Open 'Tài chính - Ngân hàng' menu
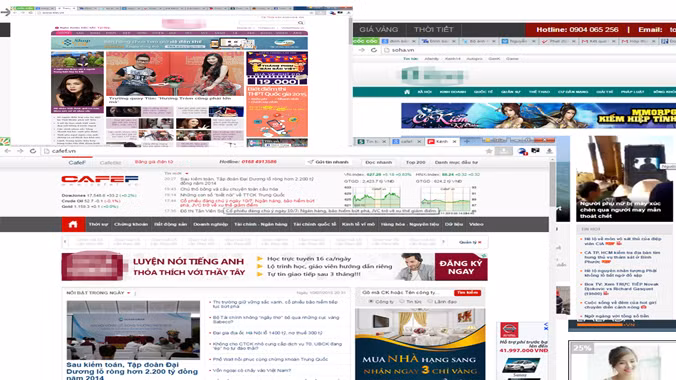This screenshot has width=676, height=380. [x=260, y=224]
